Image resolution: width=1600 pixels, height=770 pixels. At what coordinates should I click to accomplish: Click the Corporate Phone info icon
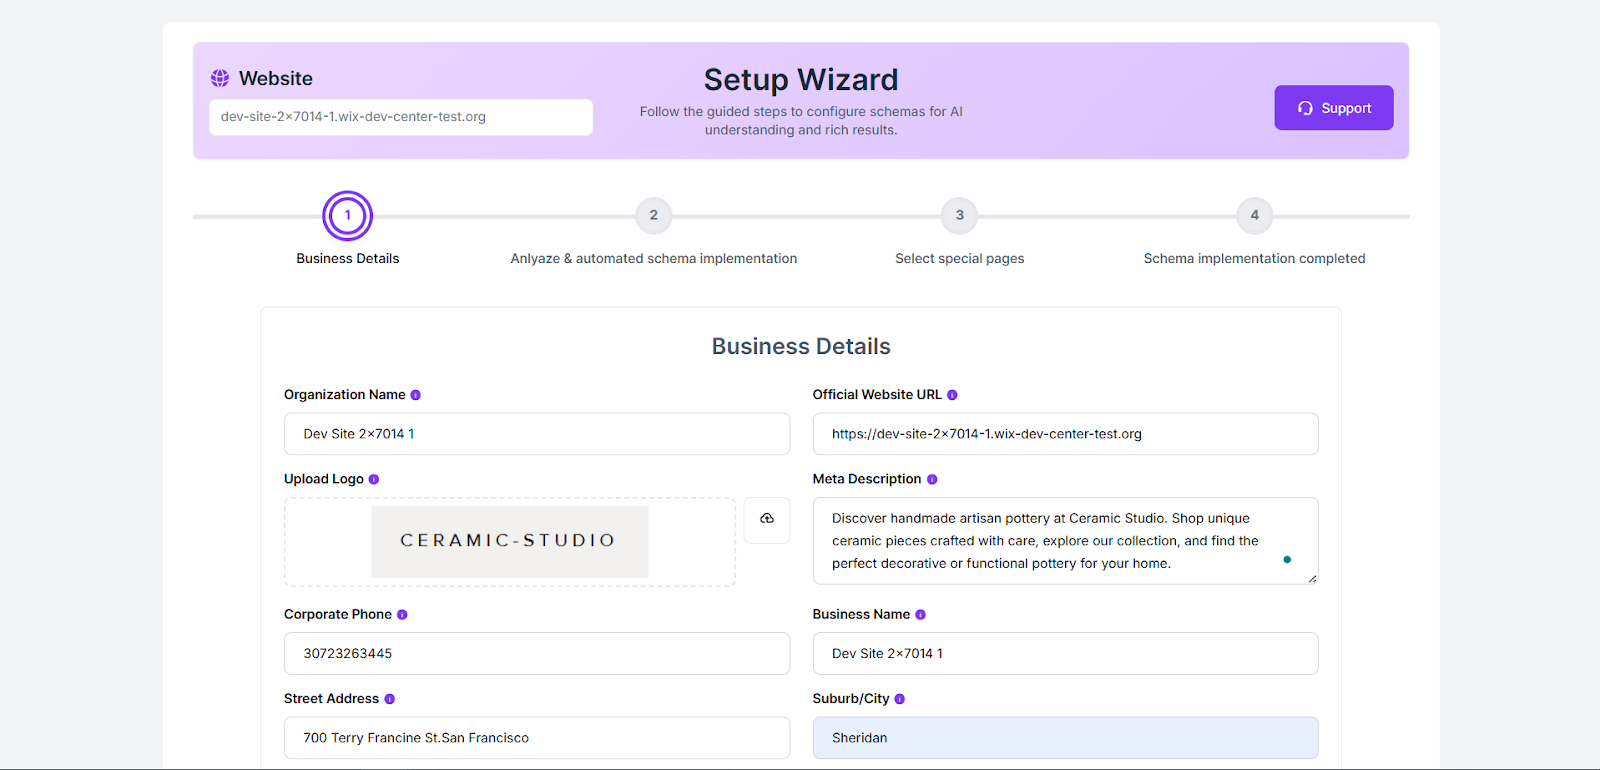(402, 615)
